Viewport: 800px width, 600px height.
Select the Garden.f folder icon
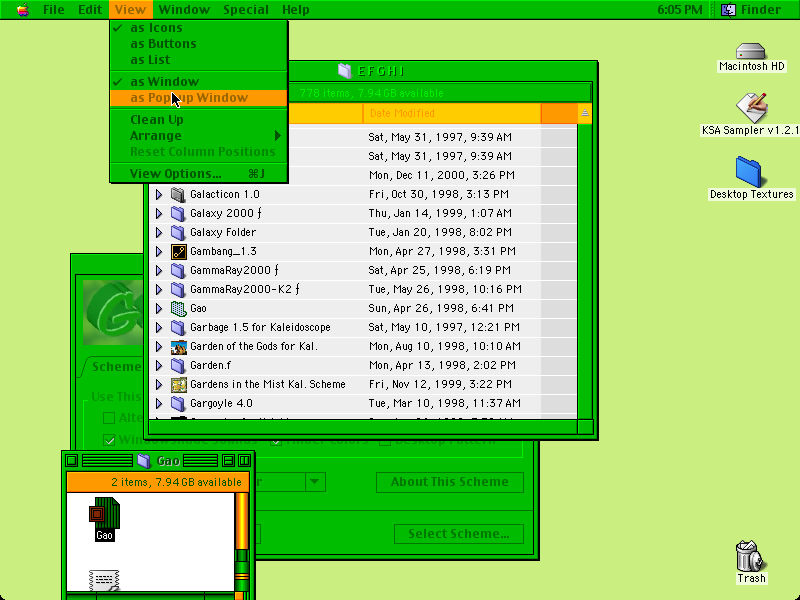[x=178, y=365]
